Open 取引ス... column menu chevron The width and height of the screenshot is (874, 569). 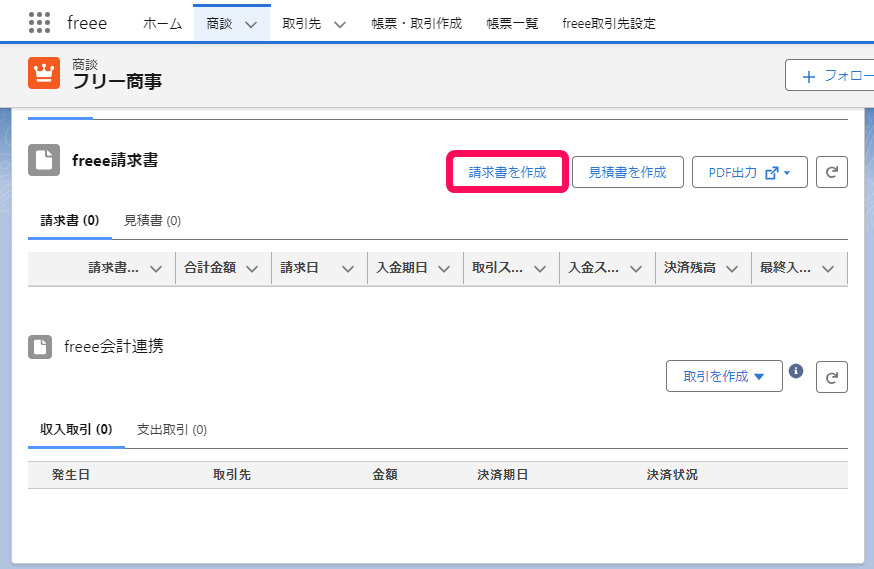540,269
